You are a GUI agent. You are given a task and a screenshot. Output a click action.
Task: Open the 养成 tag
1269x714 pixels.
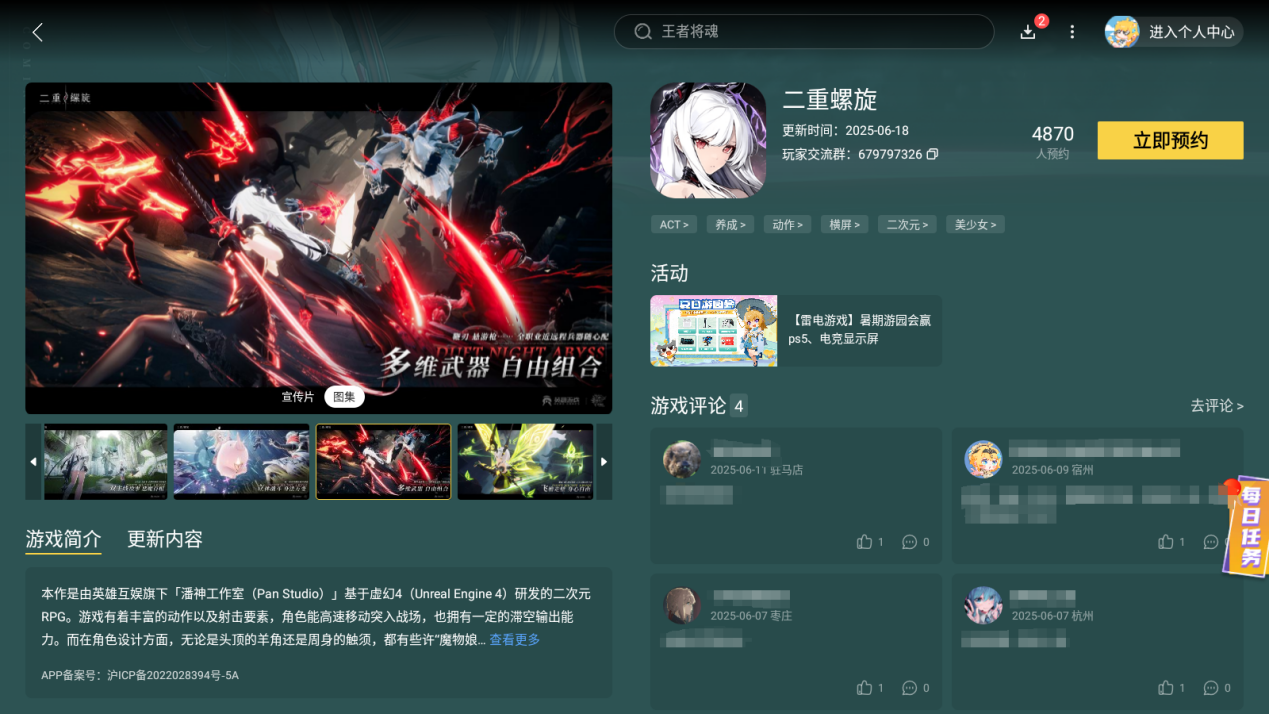731,225
